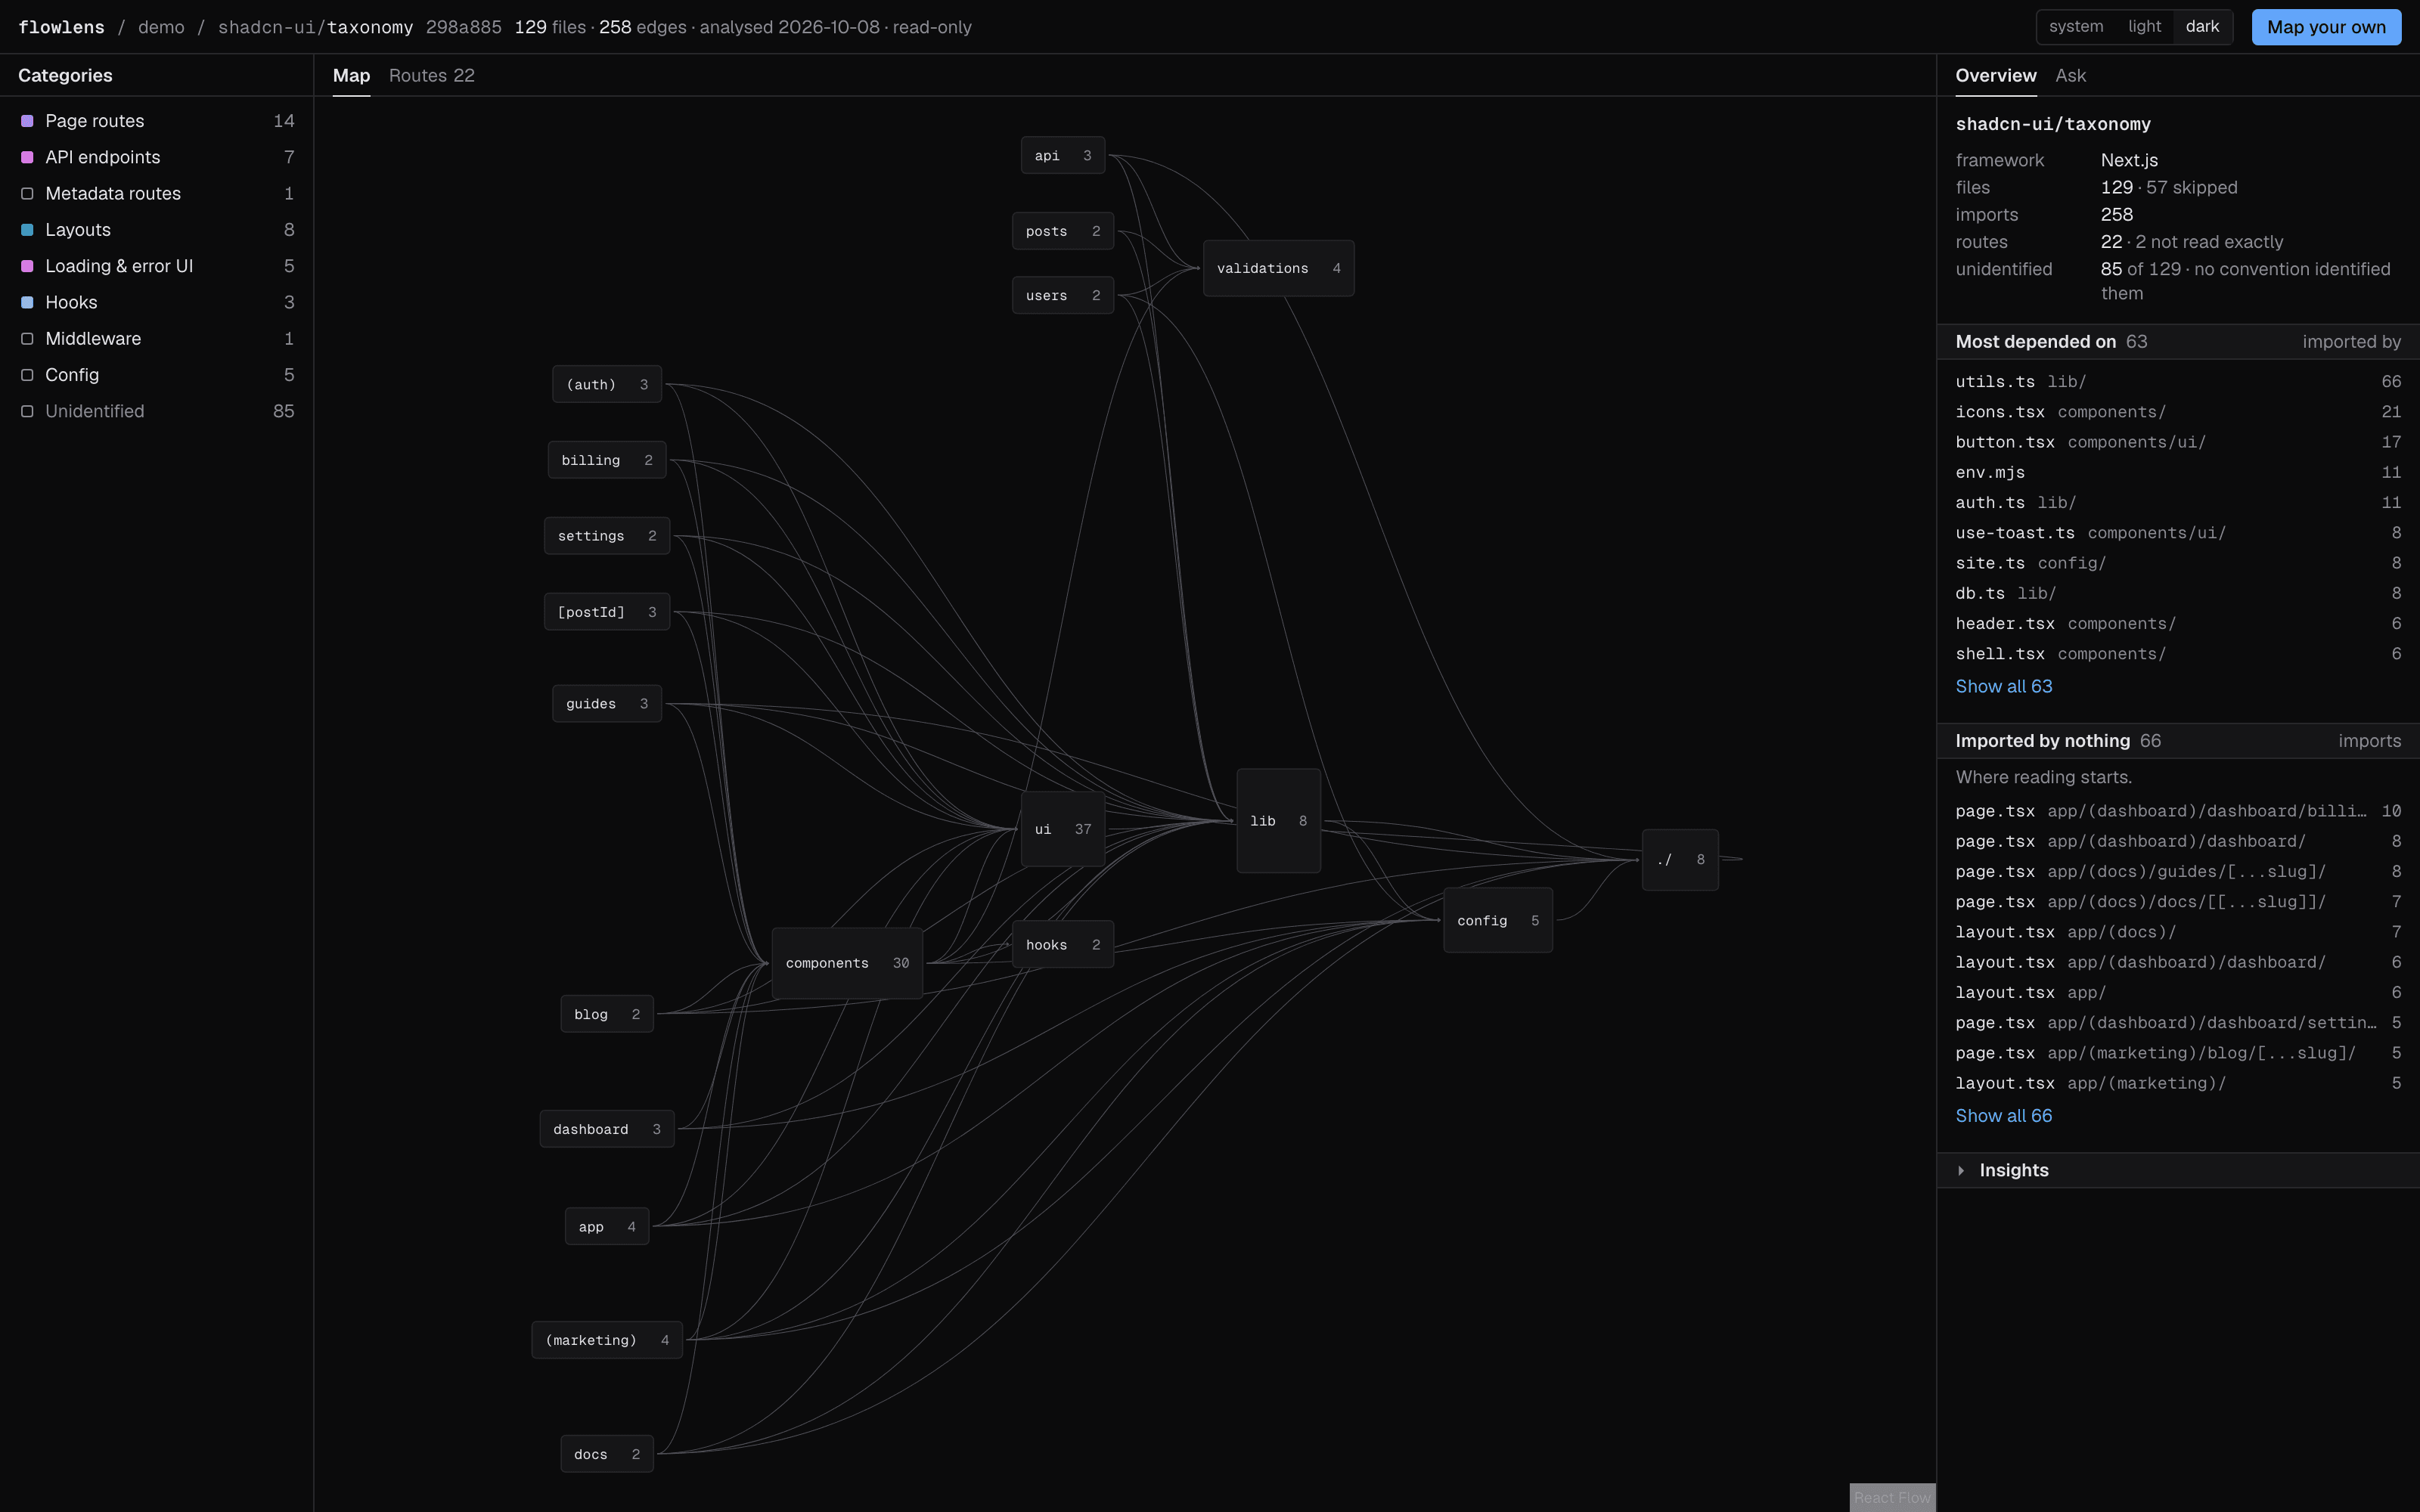
Task: Click icons.tsx in Most depended on list
Action: click(x=2178, y=412)
